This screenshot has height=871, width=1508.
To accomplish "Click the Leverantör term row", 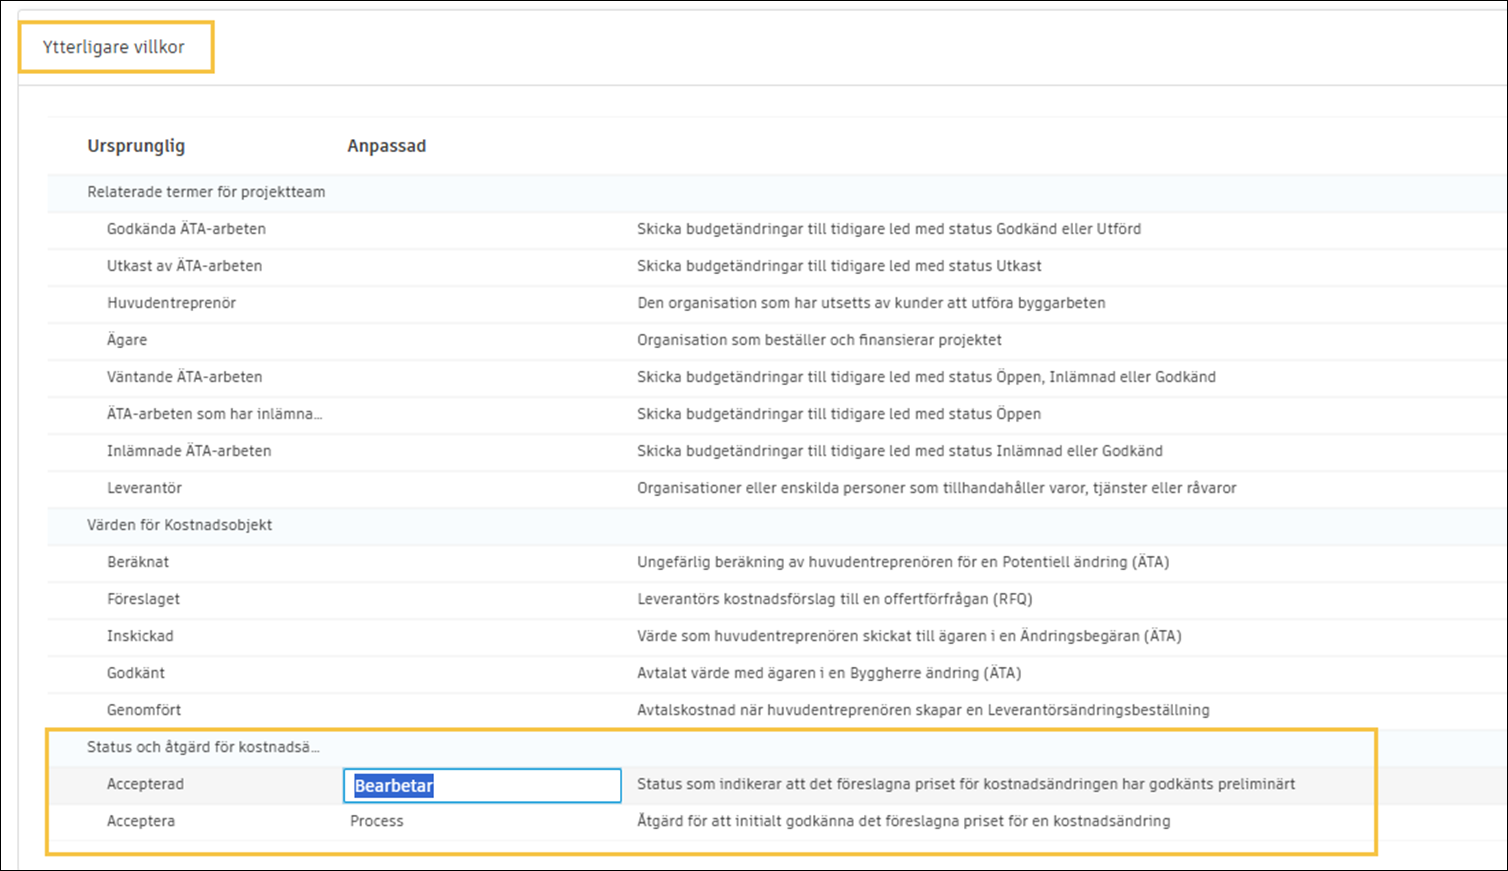I will [144, 488].
